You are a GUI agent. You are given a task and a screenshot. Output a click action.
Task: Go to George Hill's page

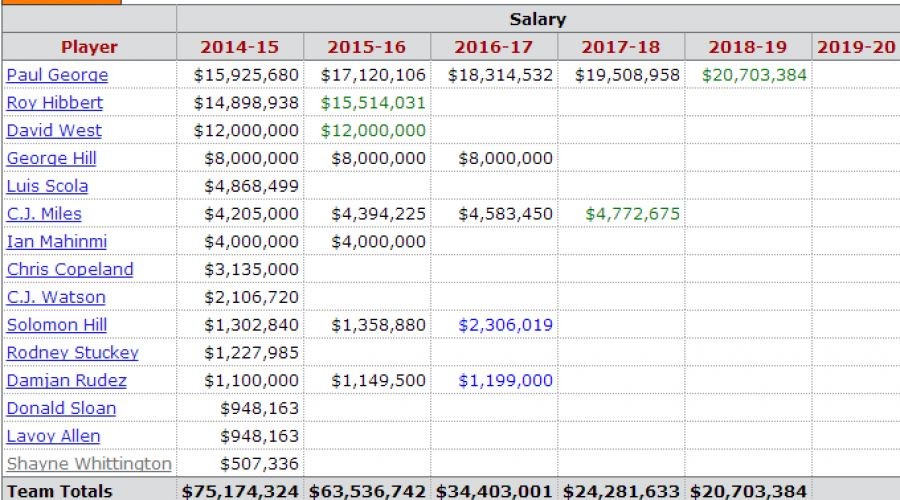point(54,158)
